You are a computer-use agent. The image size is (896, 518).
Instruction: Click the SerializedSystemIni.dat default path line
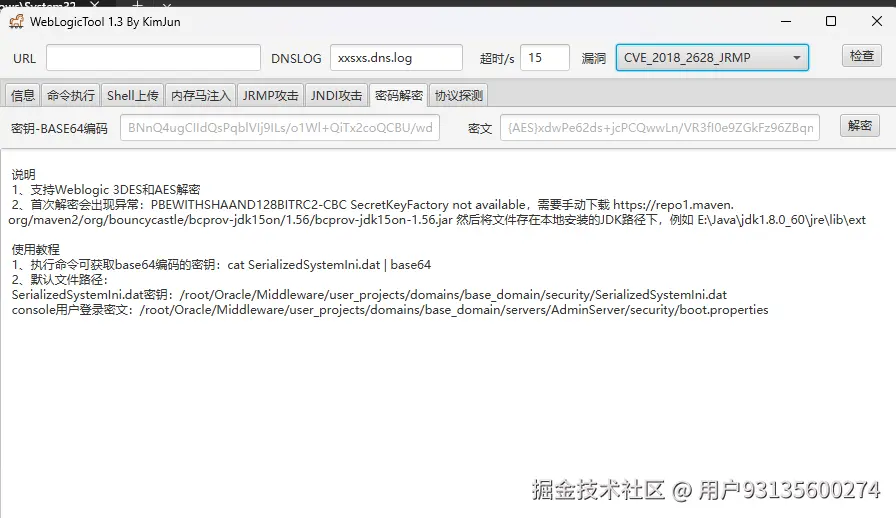tap(369, 295)
